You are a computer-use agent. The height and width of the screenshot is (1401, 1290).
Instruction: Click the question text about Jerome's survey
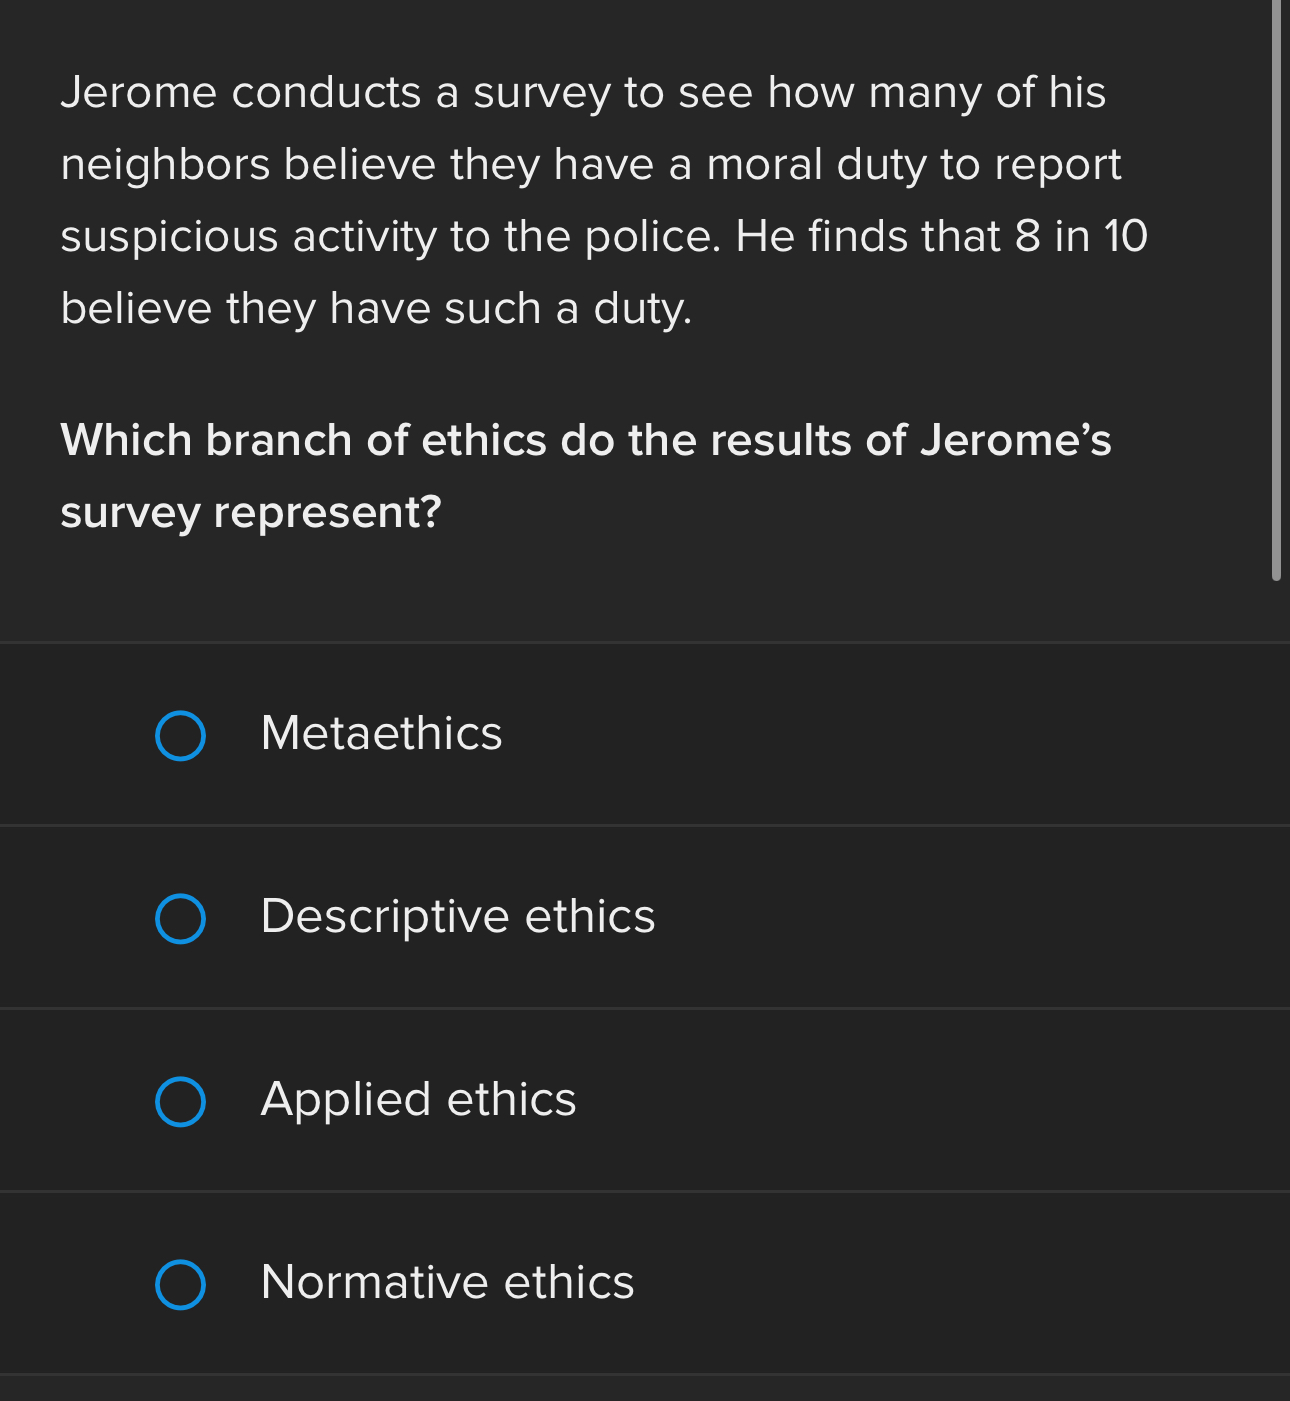585,475
